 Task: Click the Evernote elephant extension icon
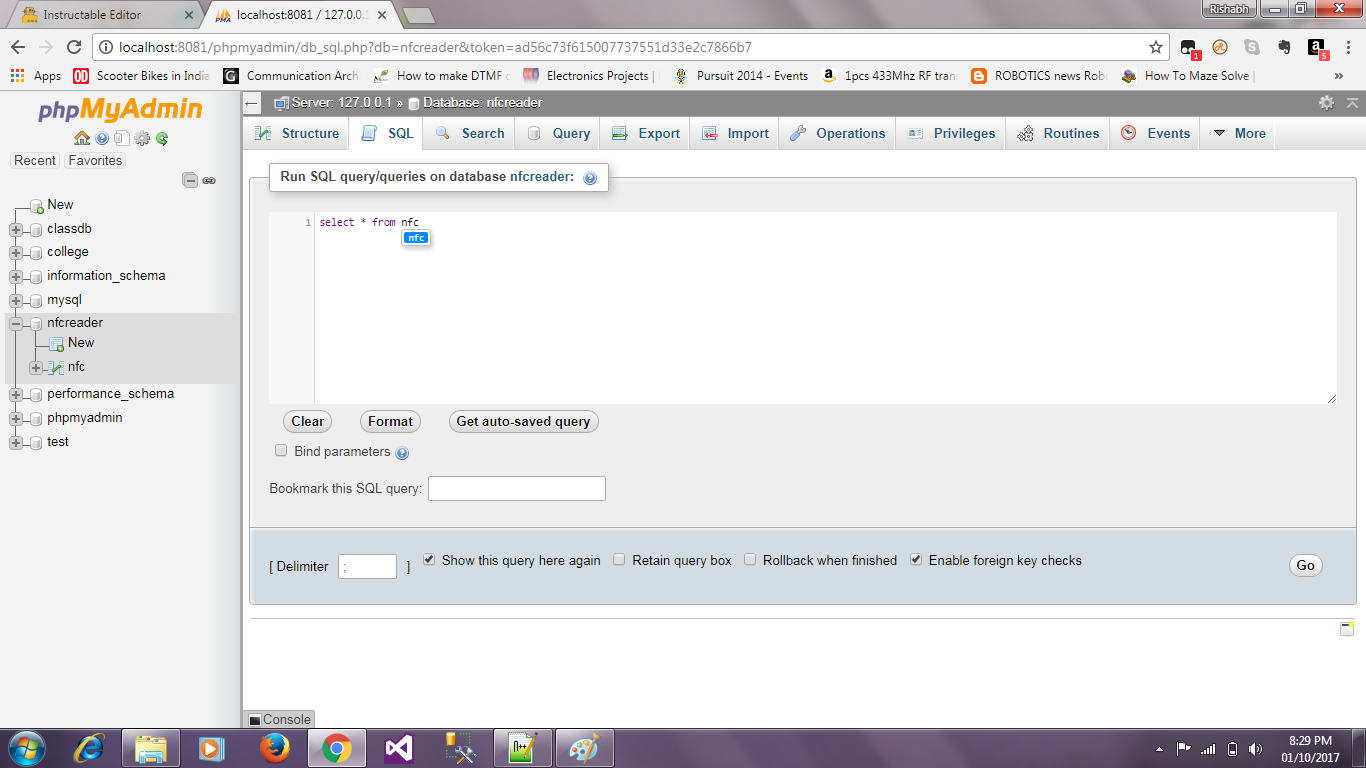(1285, 47)
